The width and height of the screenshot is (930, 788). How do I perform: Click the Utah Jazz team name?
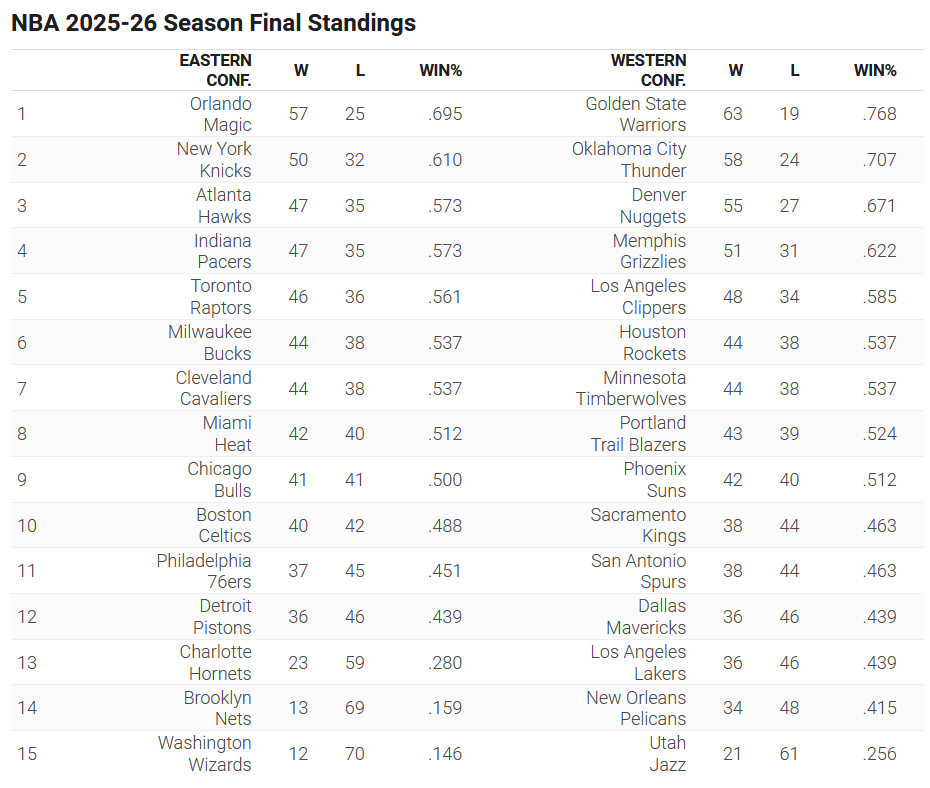667,754
